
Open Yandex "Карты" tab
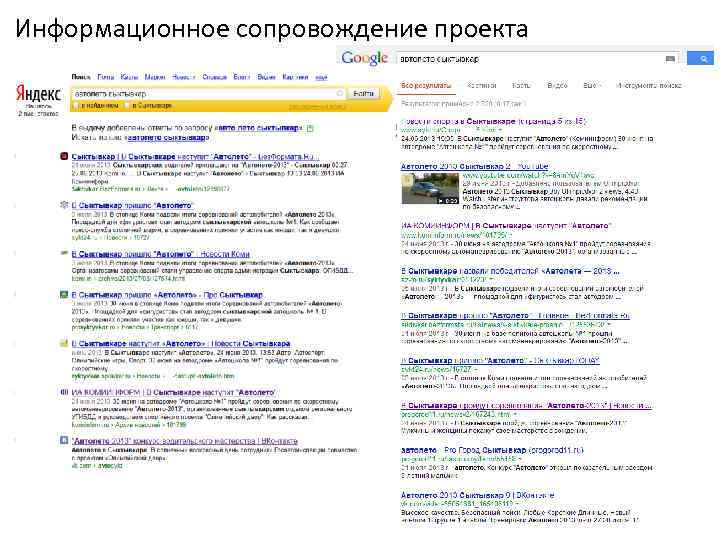point(129,77)
